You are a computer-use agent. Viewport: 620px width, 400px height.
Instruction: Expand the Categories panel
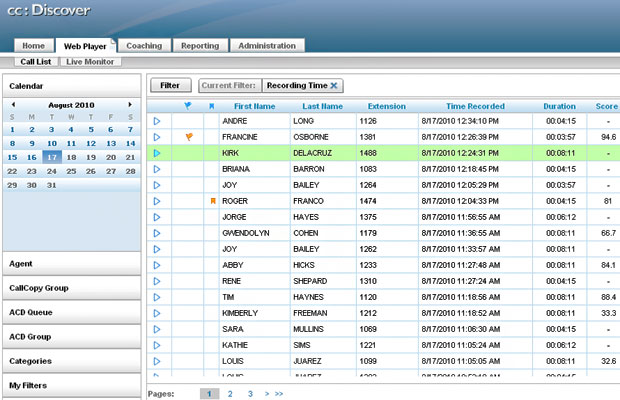click(72, 361)
